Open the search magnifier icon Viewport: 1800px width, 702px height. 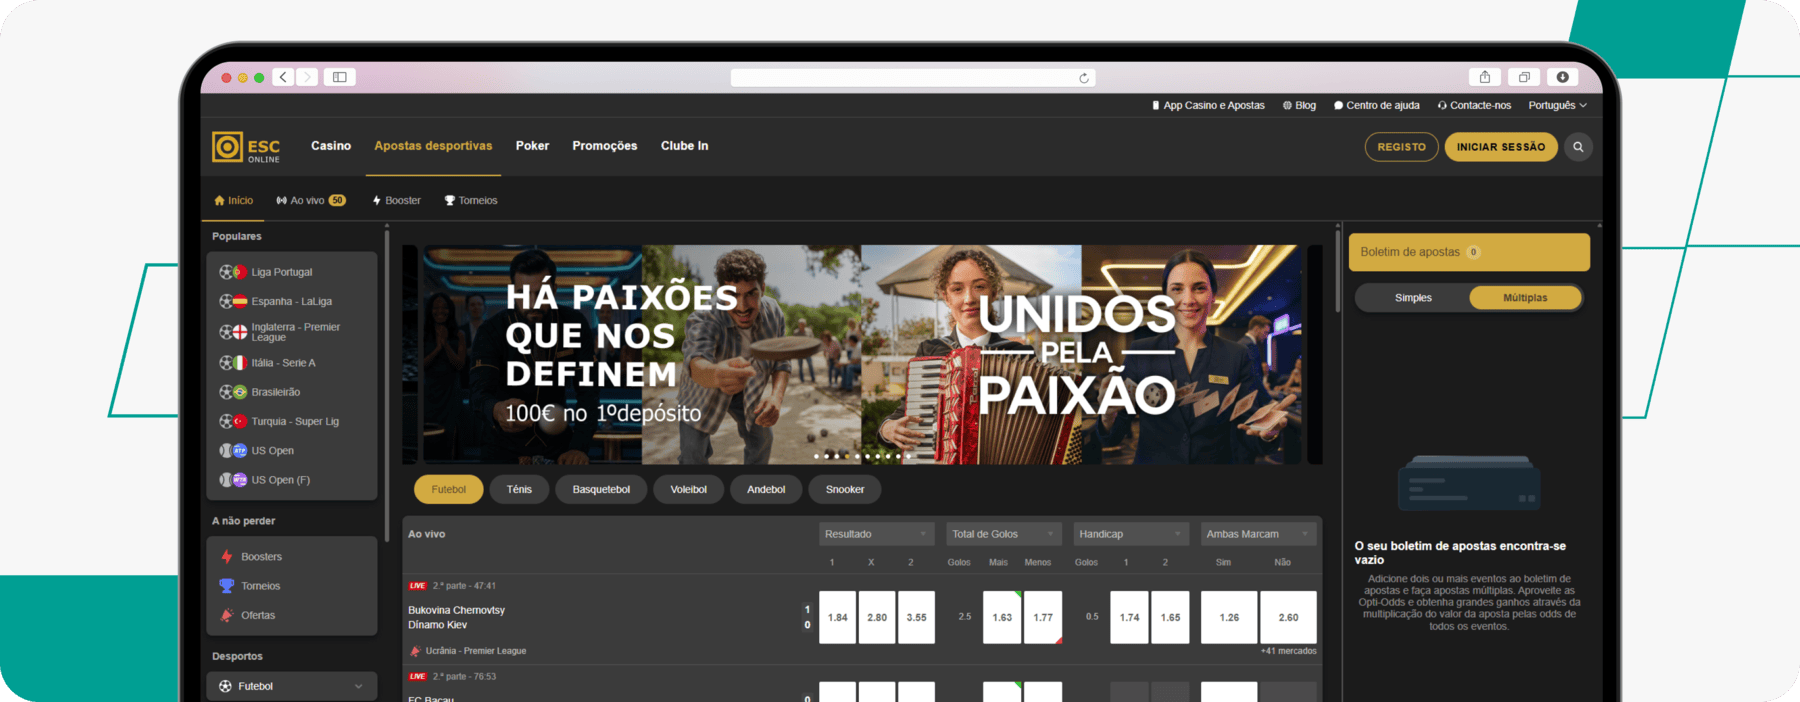(1578, 147)
